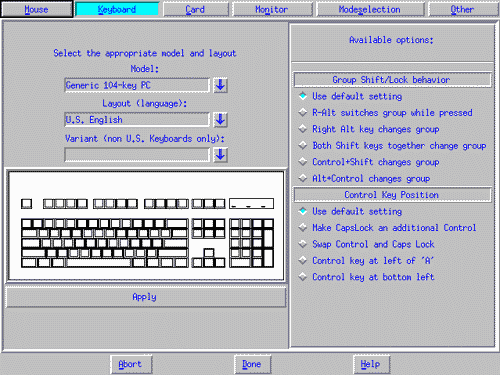Viewport: 500px width, 375px height.
Task: Click the Group Shift/Lock behavior header
Action: [392, 80]
